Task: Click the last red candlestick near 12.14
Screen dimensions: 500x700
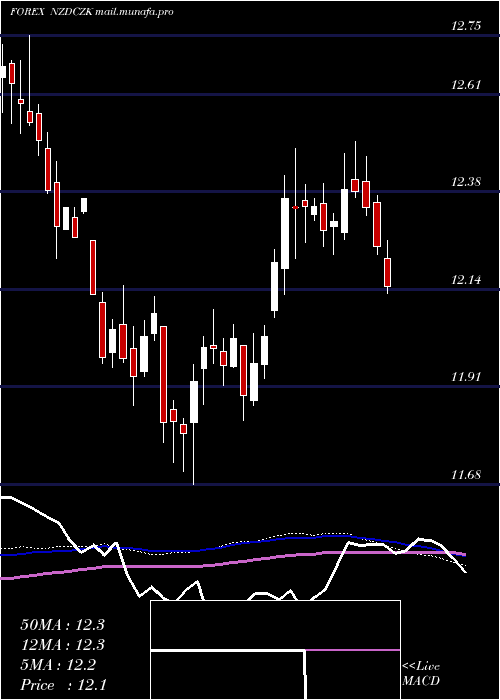Action: pyautogui.click(x=388, y=272)
